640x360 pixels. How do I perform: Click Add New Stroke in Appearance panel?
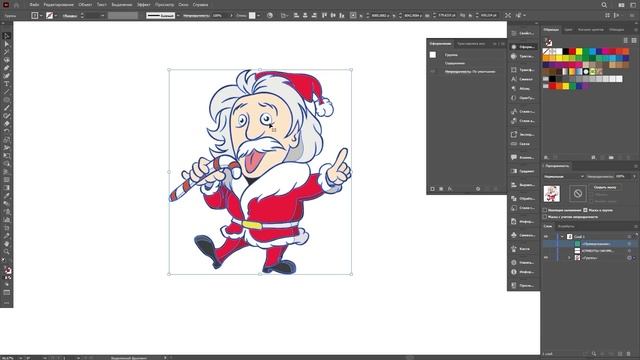pyautogui.click(x=433, y=189)
